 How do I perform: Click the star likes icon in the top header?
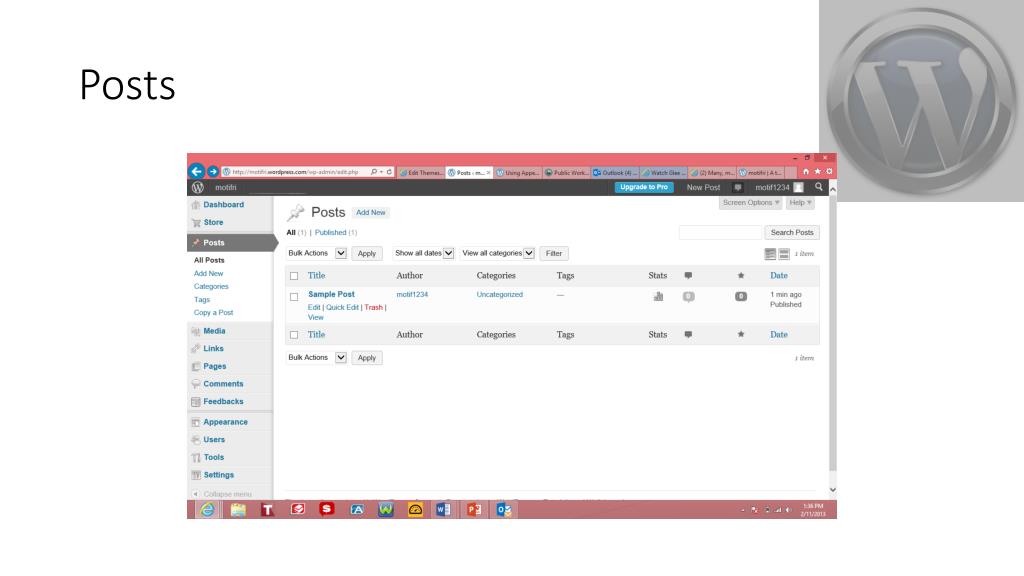click(741, 276)
